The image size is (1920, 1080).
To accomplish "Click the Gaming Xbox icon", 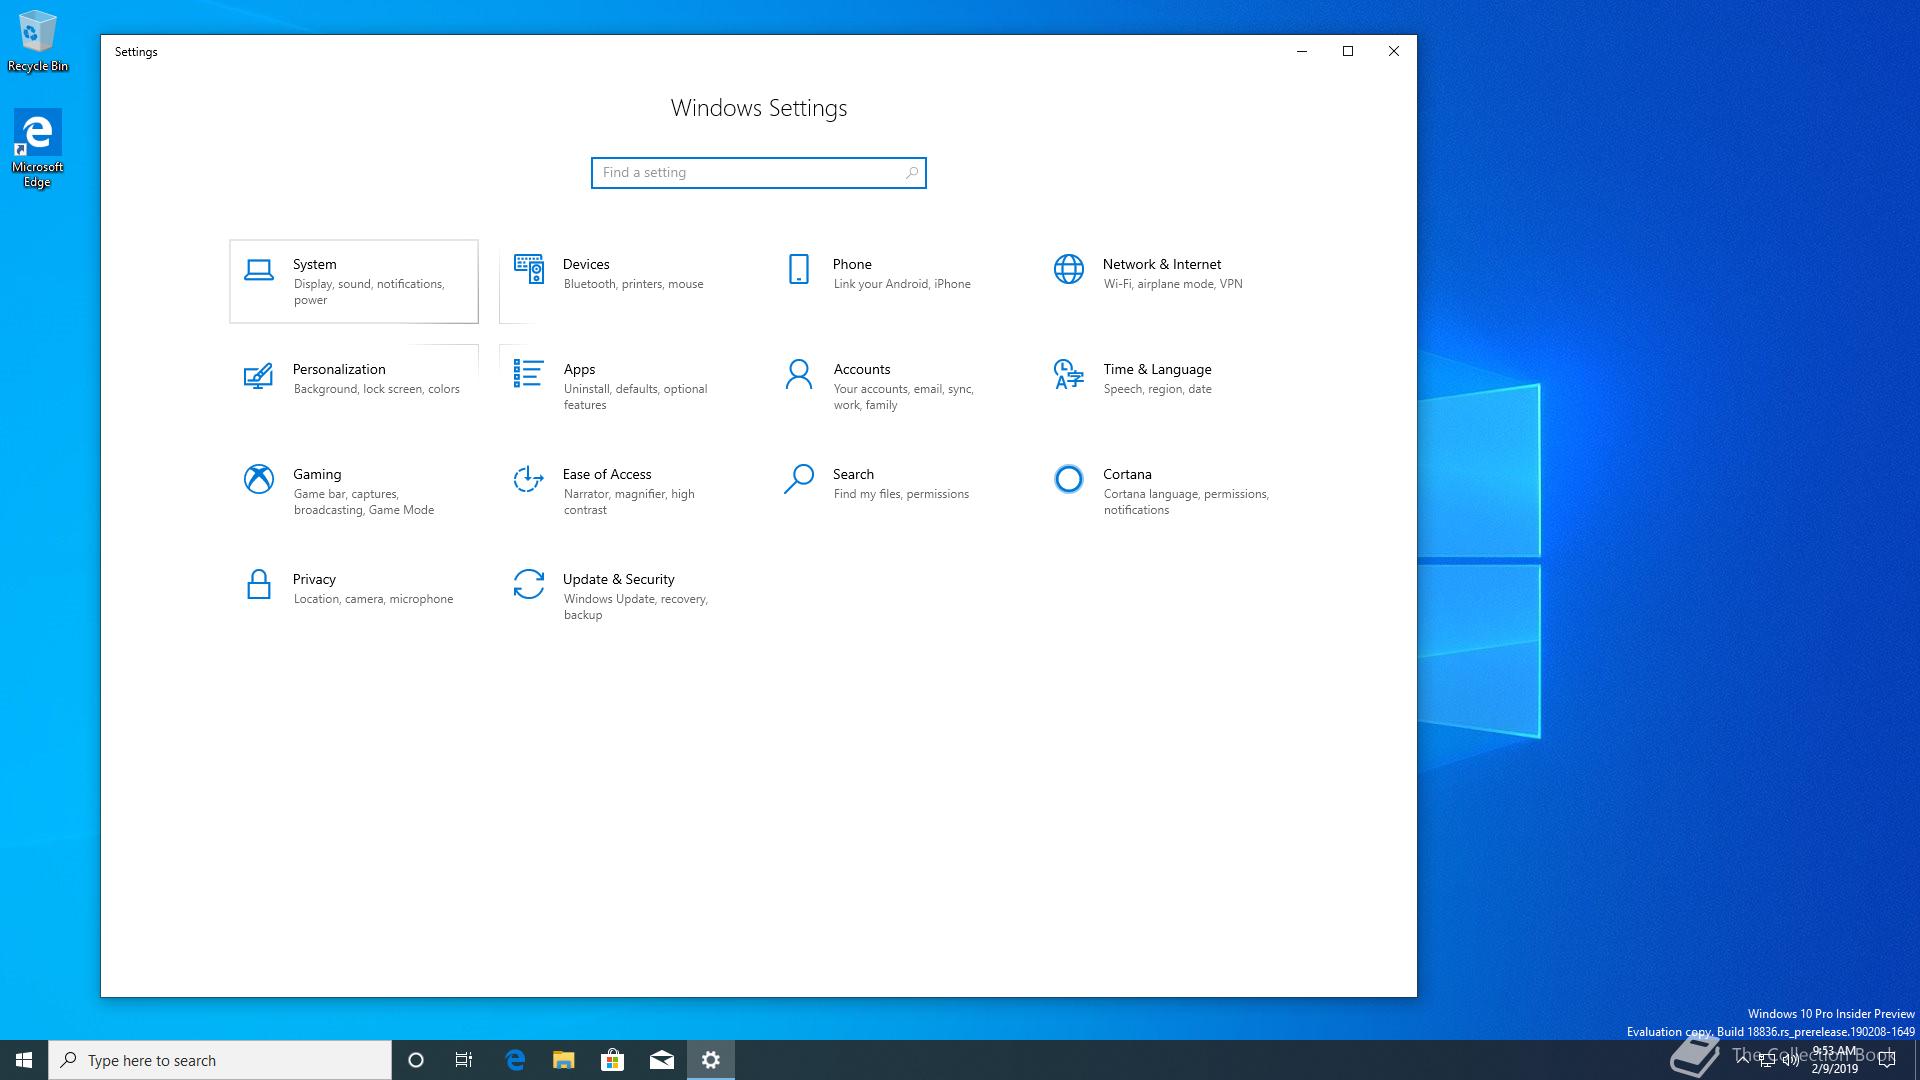I will coord(259,479).
